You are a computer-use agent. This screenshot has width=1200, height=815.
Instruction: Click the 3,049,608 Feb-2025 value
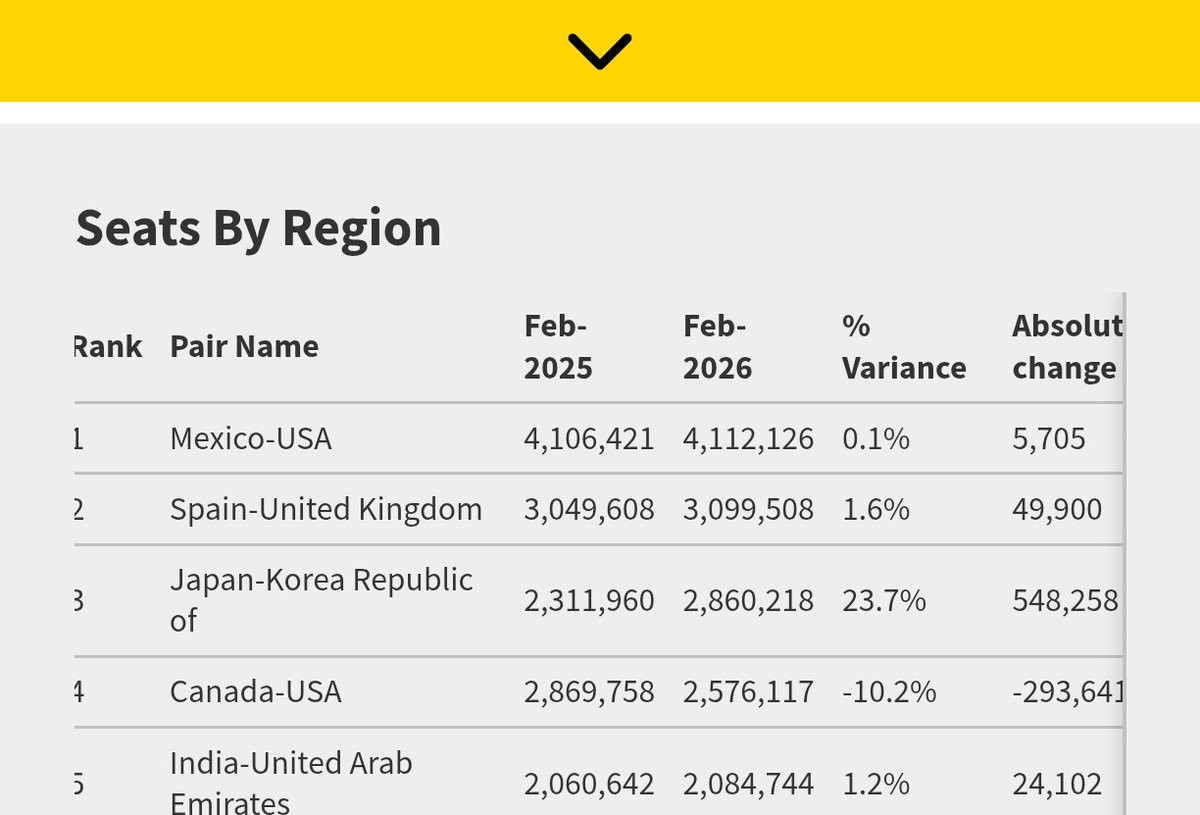[x=589, y=510]
